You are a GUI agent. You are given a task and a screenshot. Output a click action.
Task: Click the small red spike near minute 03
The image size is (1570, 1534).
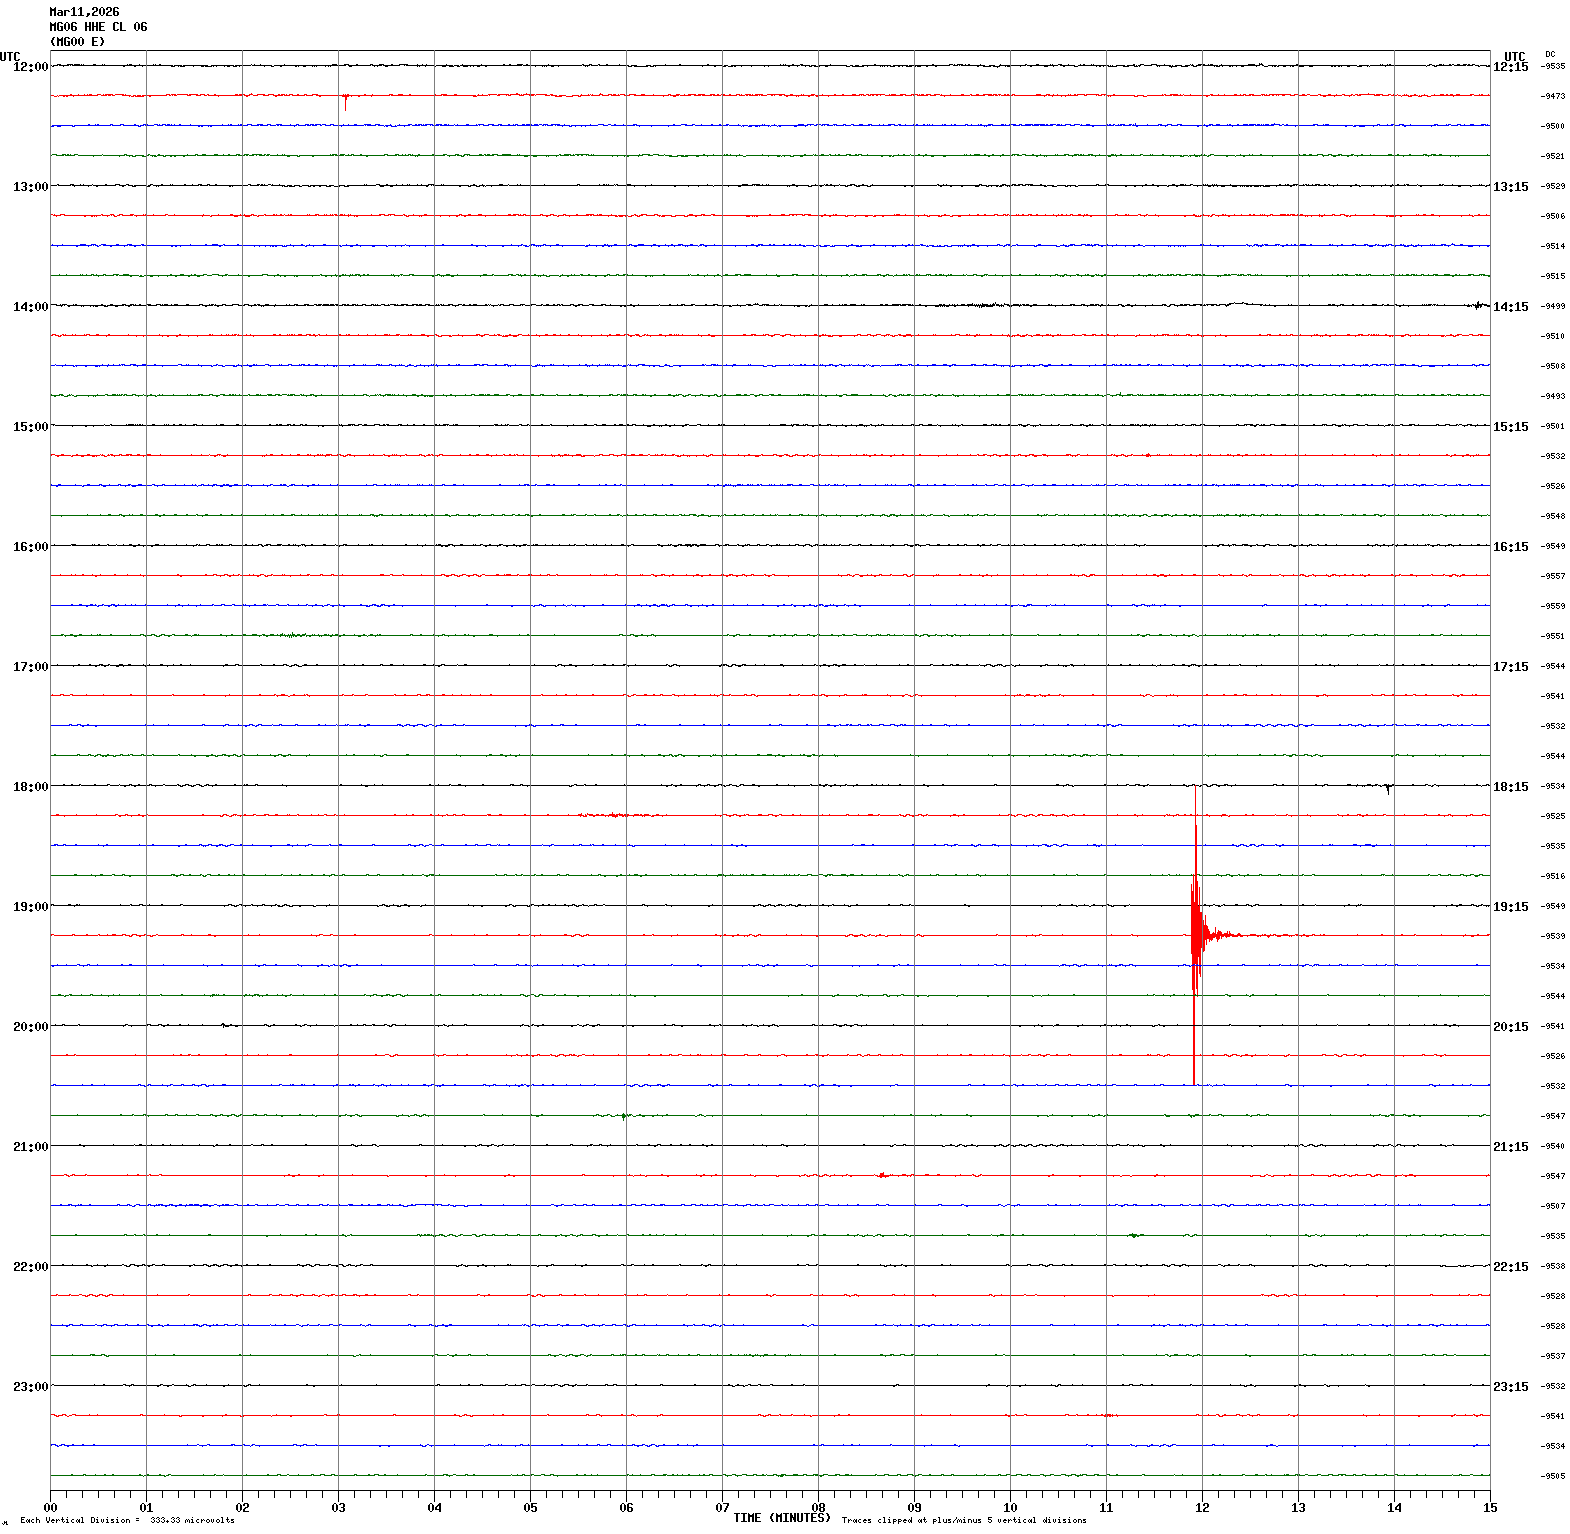(x=345, y=100)
